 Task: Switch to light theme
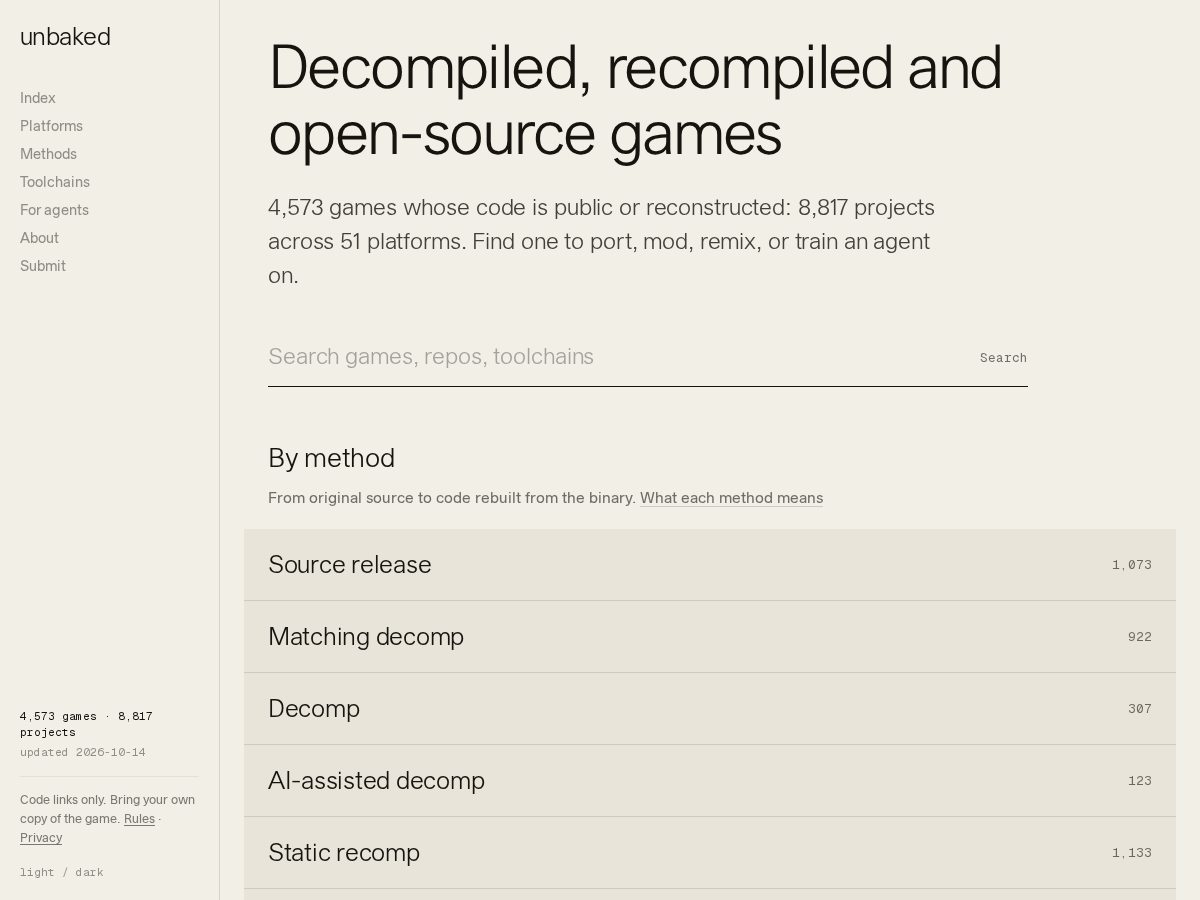[37, 872]
